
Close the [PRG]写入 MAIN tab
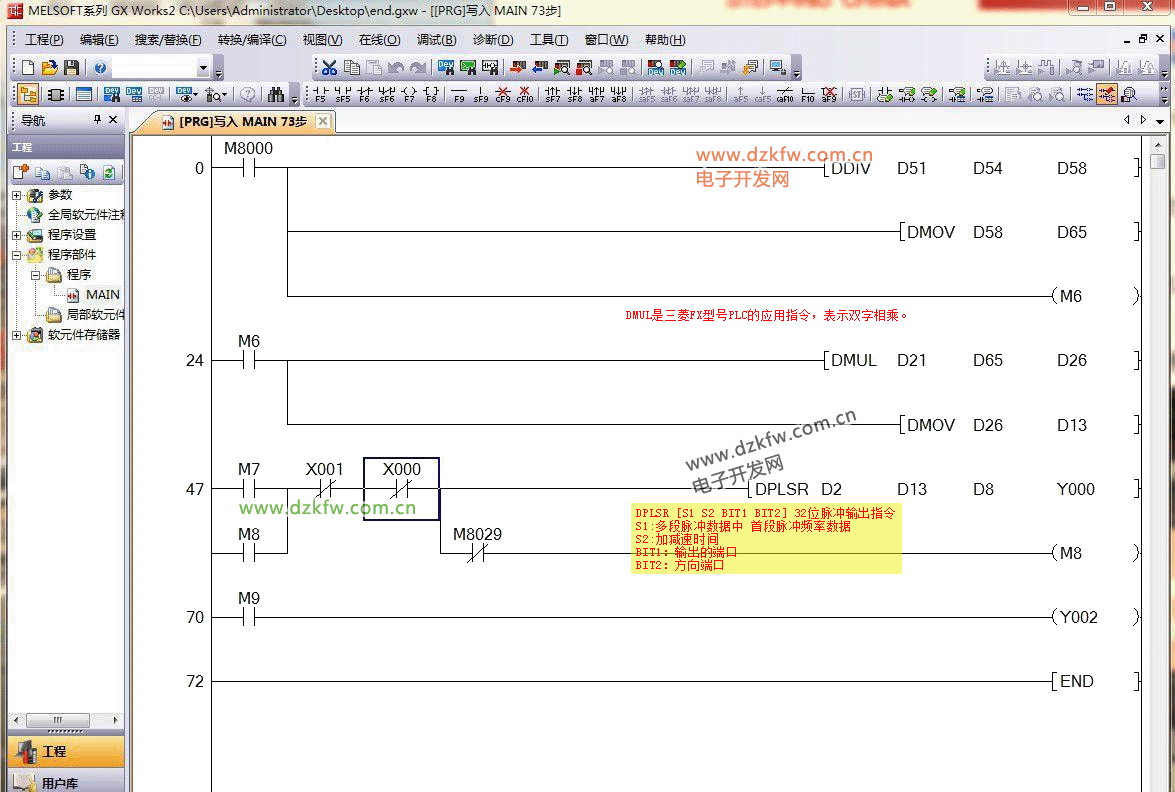point(322,121)
